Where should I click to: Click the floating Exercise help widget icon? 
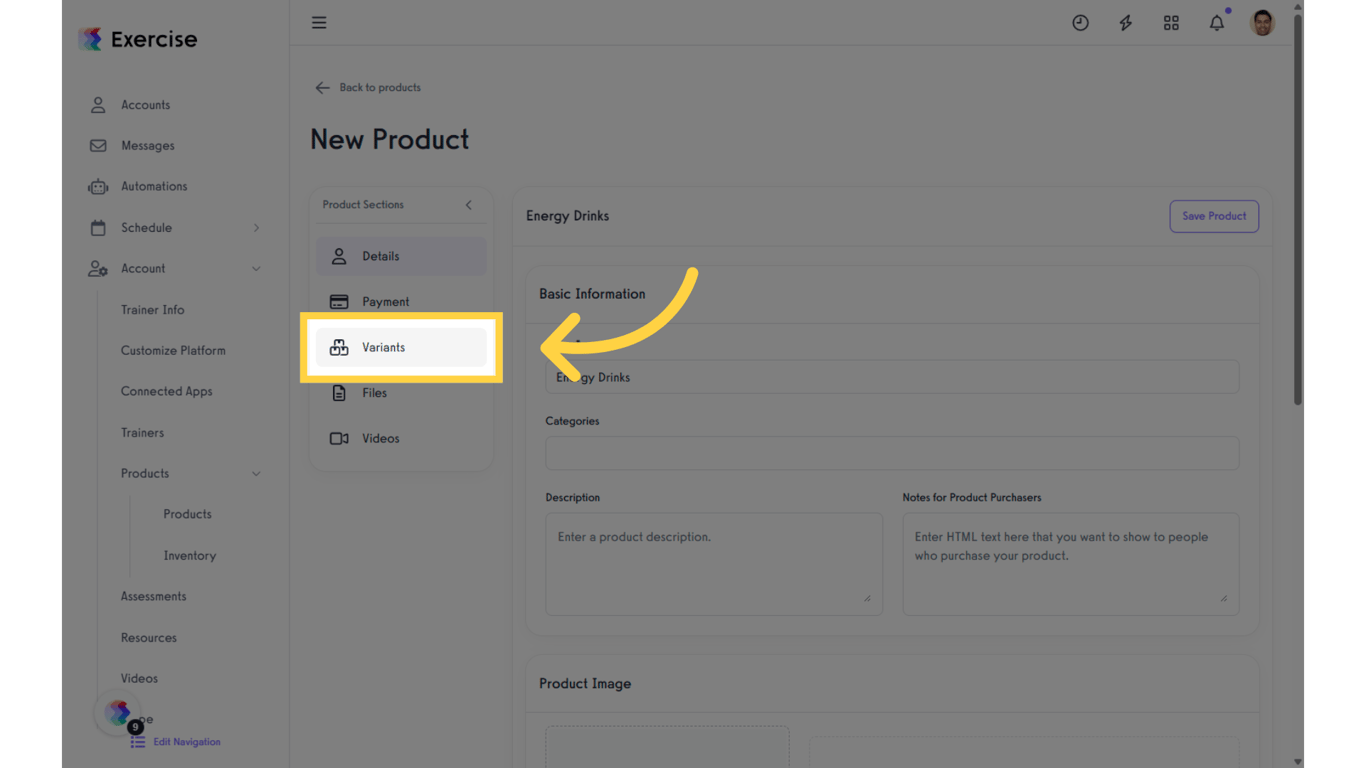pyautogui.click(x=118, y=712)
